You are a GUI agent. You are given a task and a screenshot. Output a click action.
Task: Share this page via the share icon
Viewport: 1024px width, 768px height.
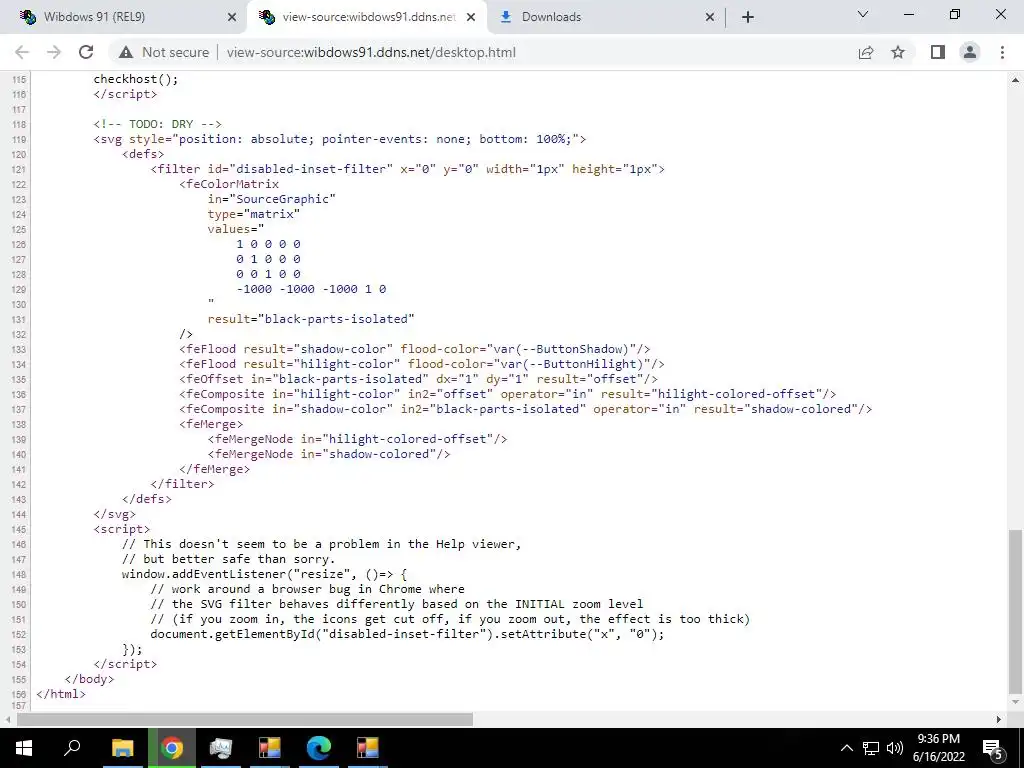[x=866, y=52]
